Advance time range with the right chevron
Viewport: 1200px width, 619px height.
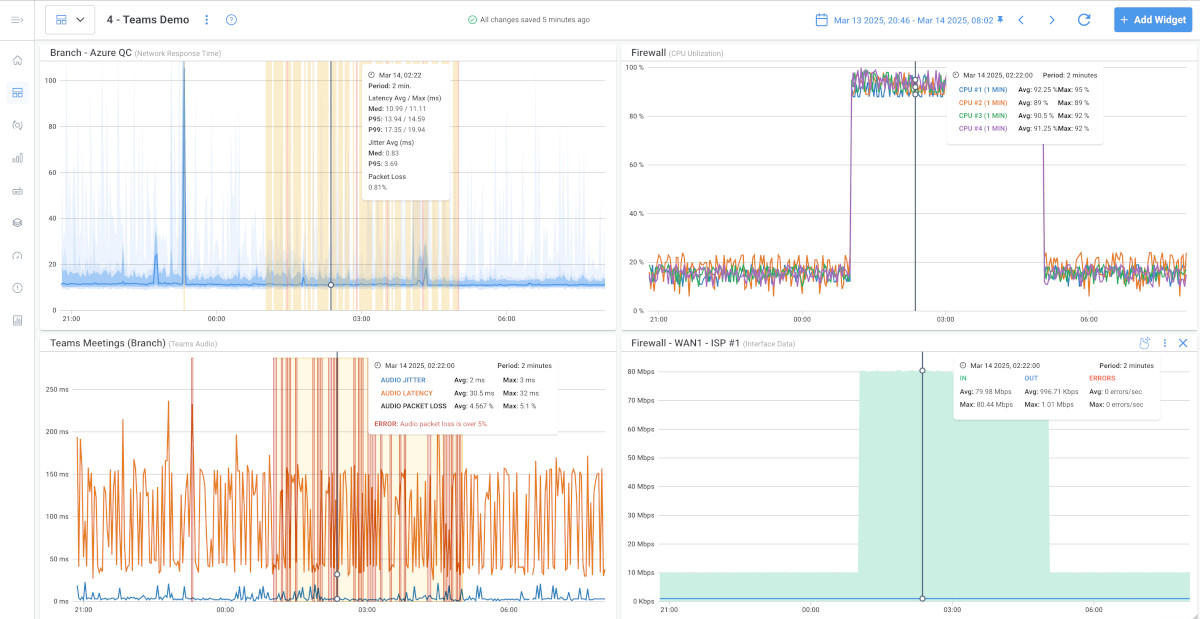pos(1051,18)
